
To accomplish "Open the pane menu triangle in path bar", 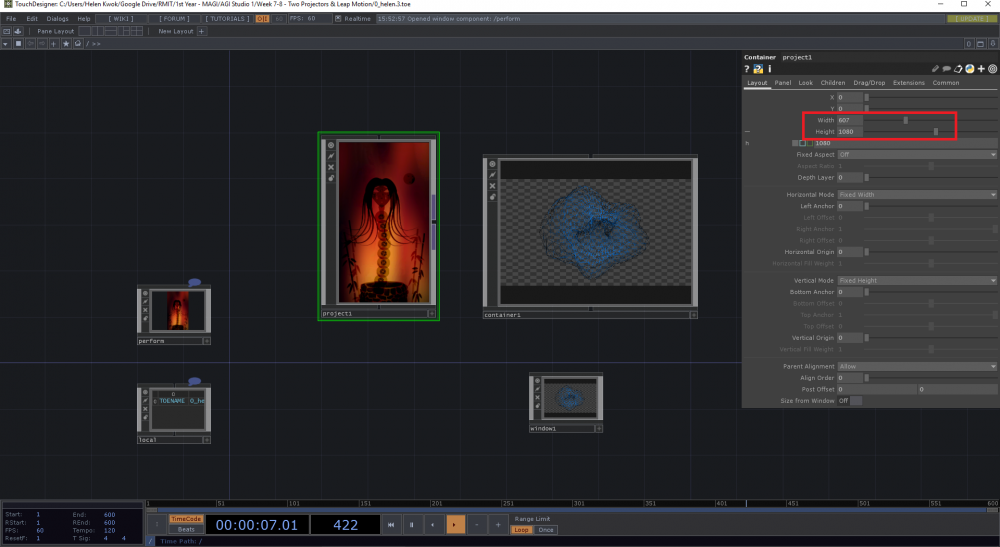I will pyautogui.click(x=6, y=43).
